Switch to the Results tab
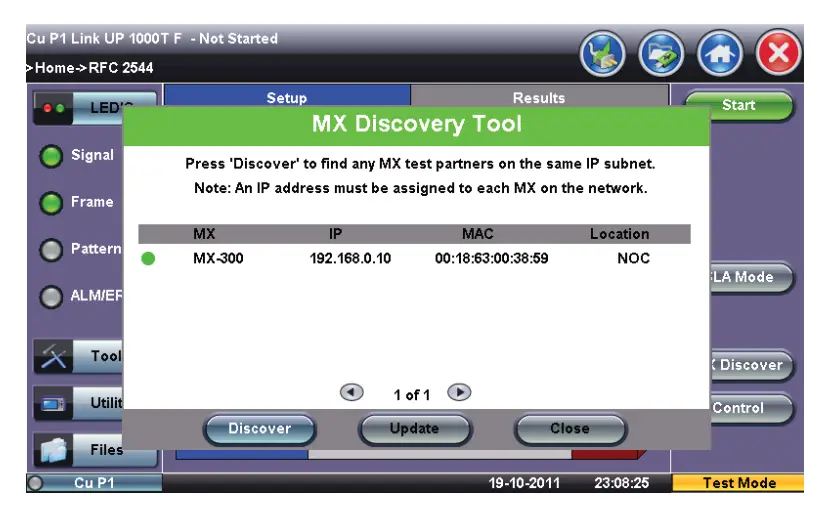 [x=539, y=97]
